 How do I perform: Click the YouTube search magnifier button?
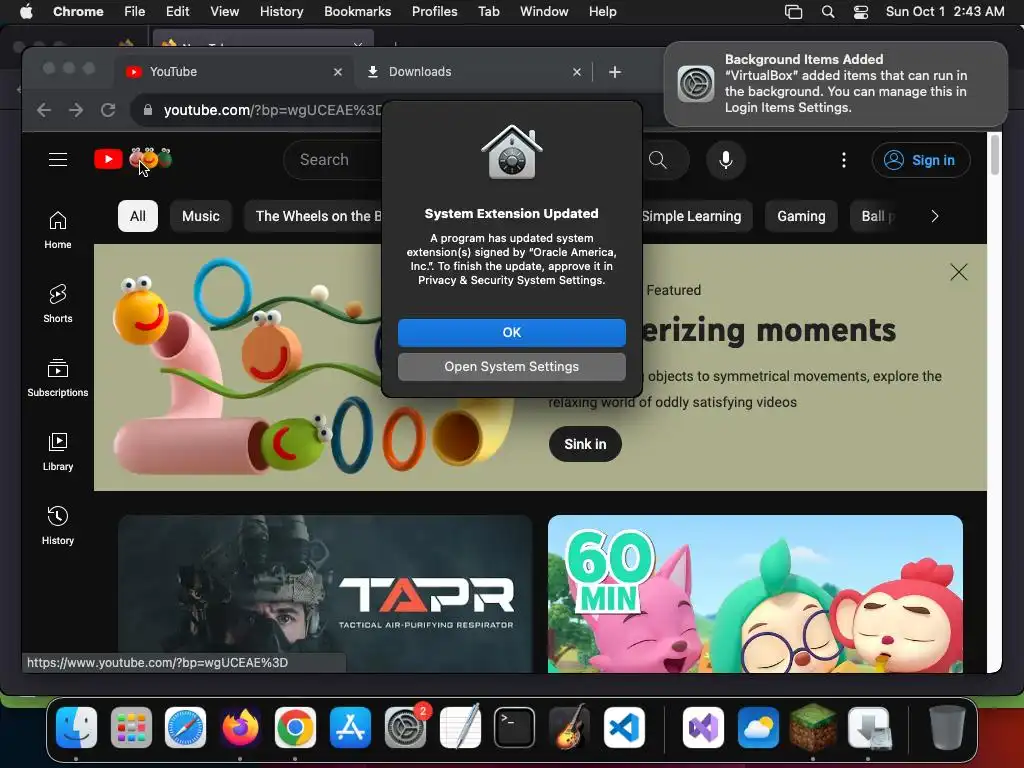point(658,160)
